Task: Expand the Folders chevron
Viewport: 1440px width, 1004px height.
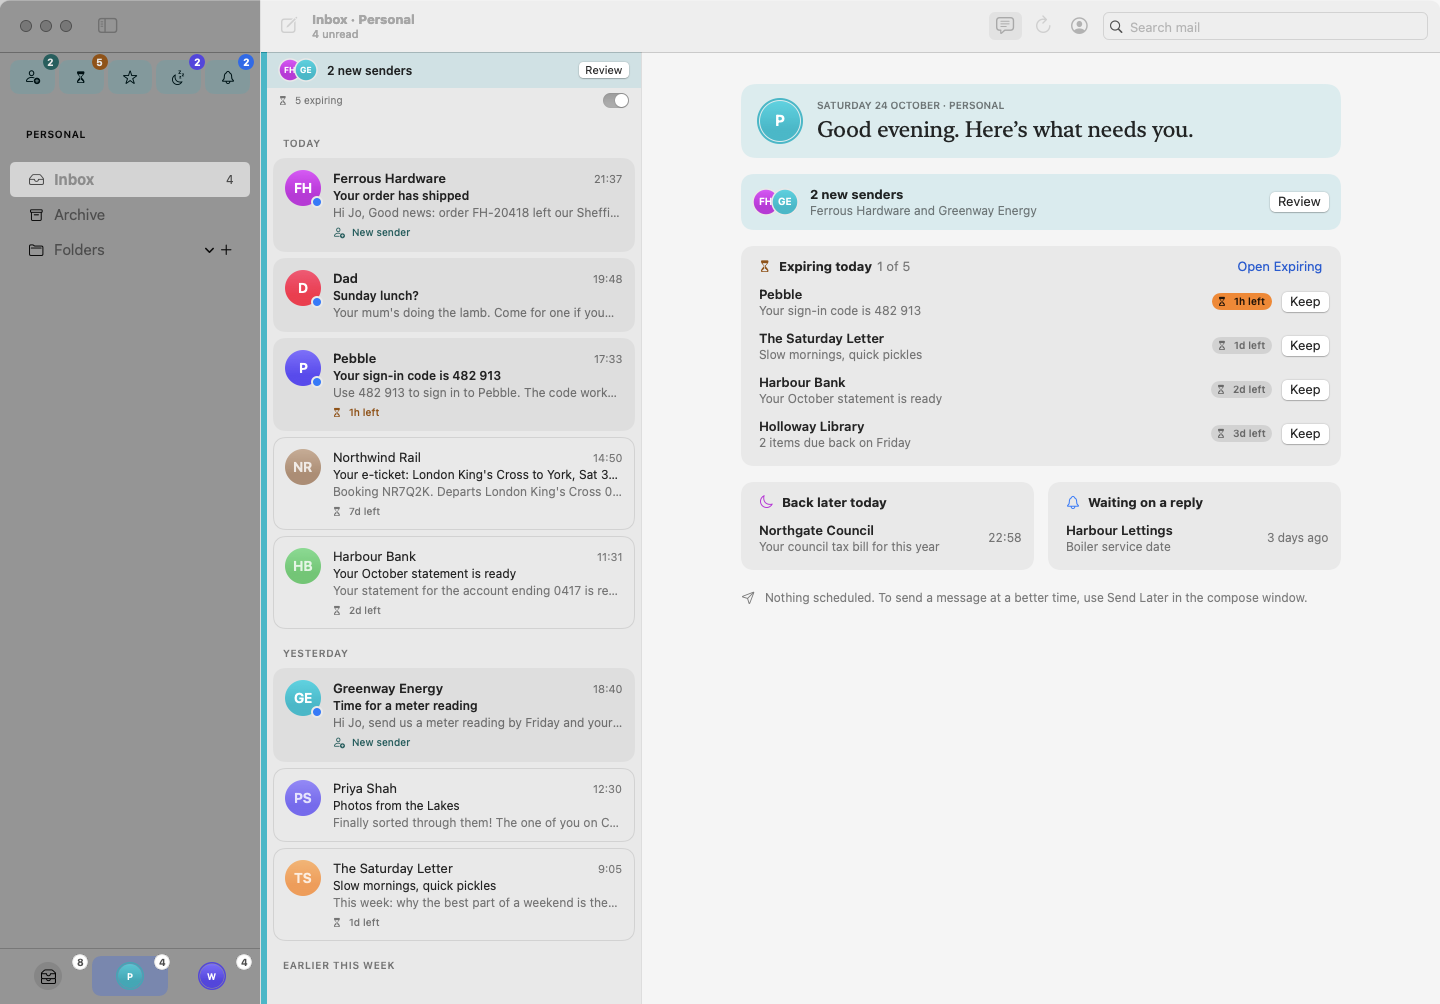Action: pos(209,250)
